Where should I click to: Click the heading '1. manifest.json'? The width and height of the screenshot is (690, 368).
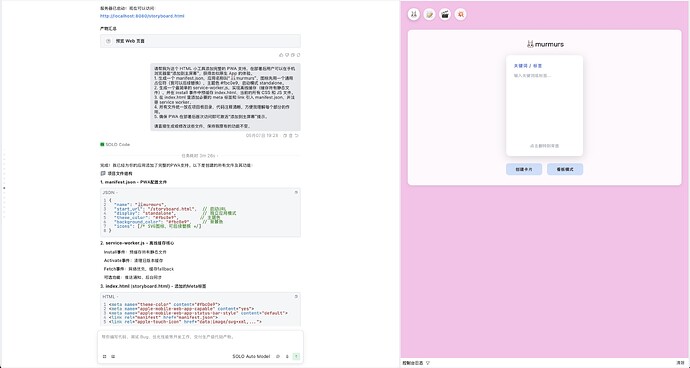tap(133, 182)
